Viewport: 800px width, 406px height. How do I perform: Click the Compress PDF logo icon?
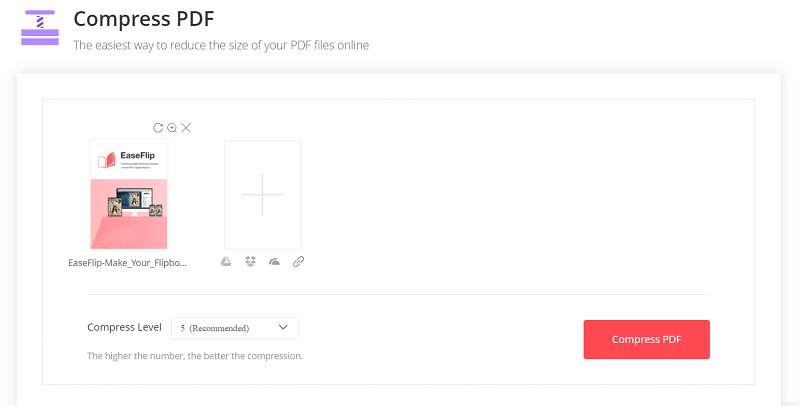(40, 27)
